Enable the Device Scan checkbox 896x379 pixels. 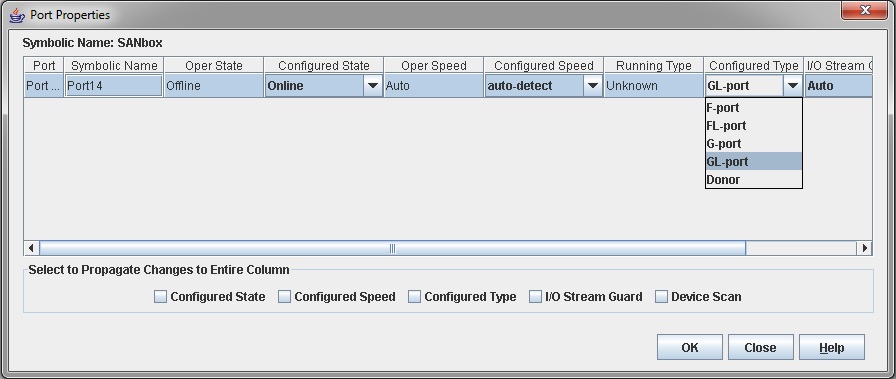tap(661, 297)
